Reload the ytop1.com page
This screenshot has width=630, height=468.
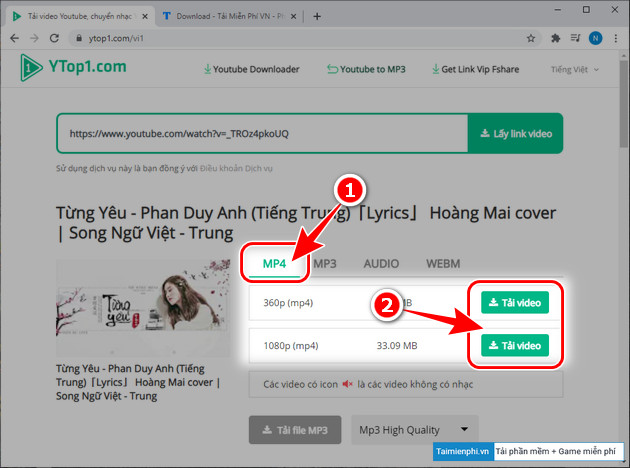tap(54, 38)
